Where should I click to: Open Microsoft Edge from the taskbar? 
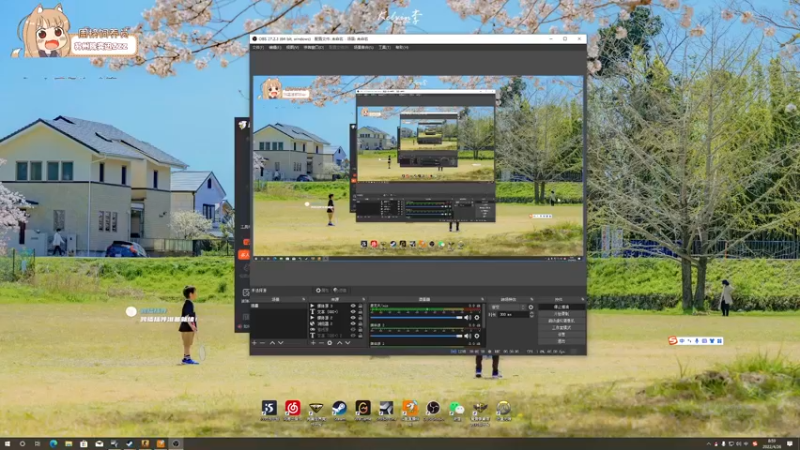coord(53,444)
